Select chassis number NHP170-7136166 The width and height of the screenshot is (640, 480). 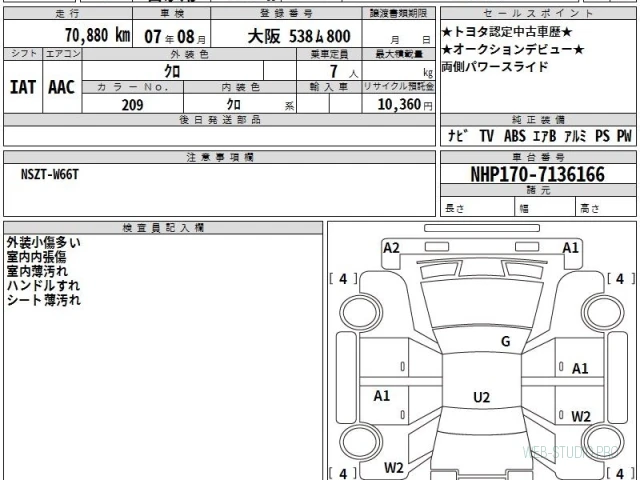point(538,174)
